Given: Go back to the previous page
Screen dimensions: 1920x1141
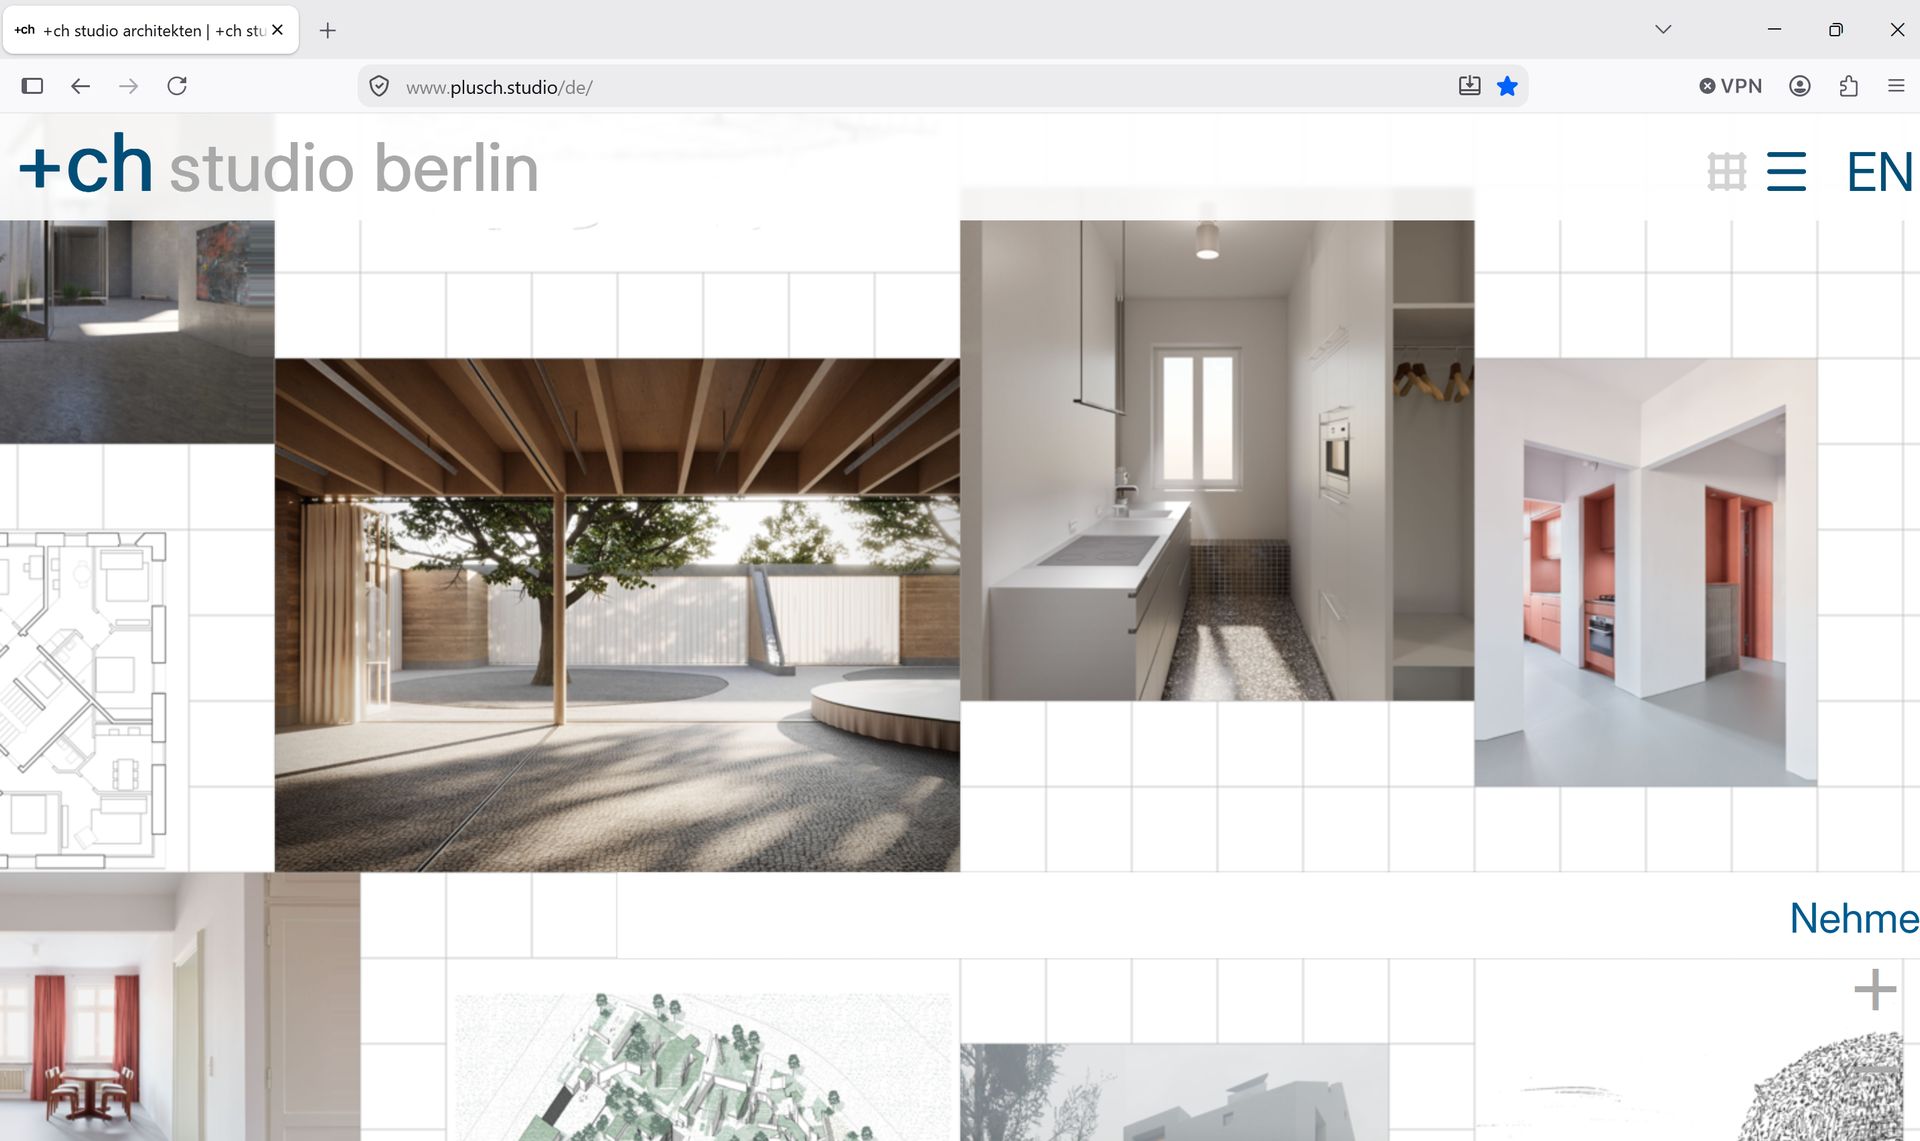Looking at the screenshot, I should click(80, 86).
